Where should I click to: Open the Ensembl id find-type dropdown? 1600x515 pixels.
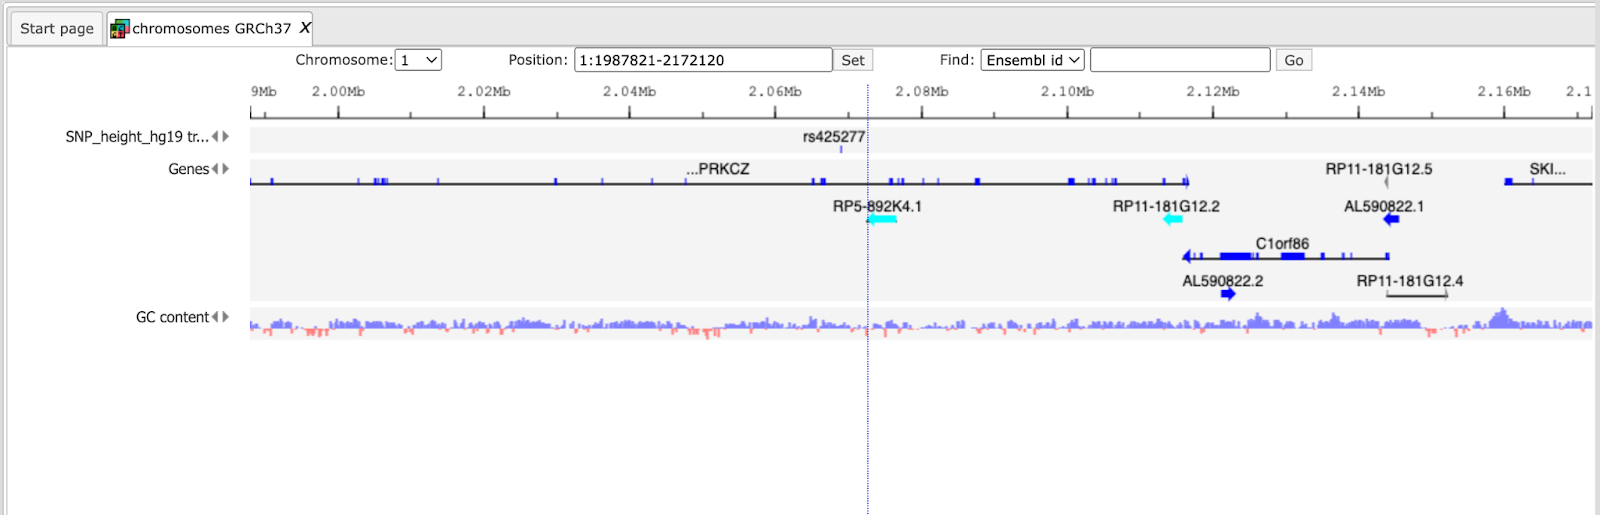click(x=1032, y=60)
